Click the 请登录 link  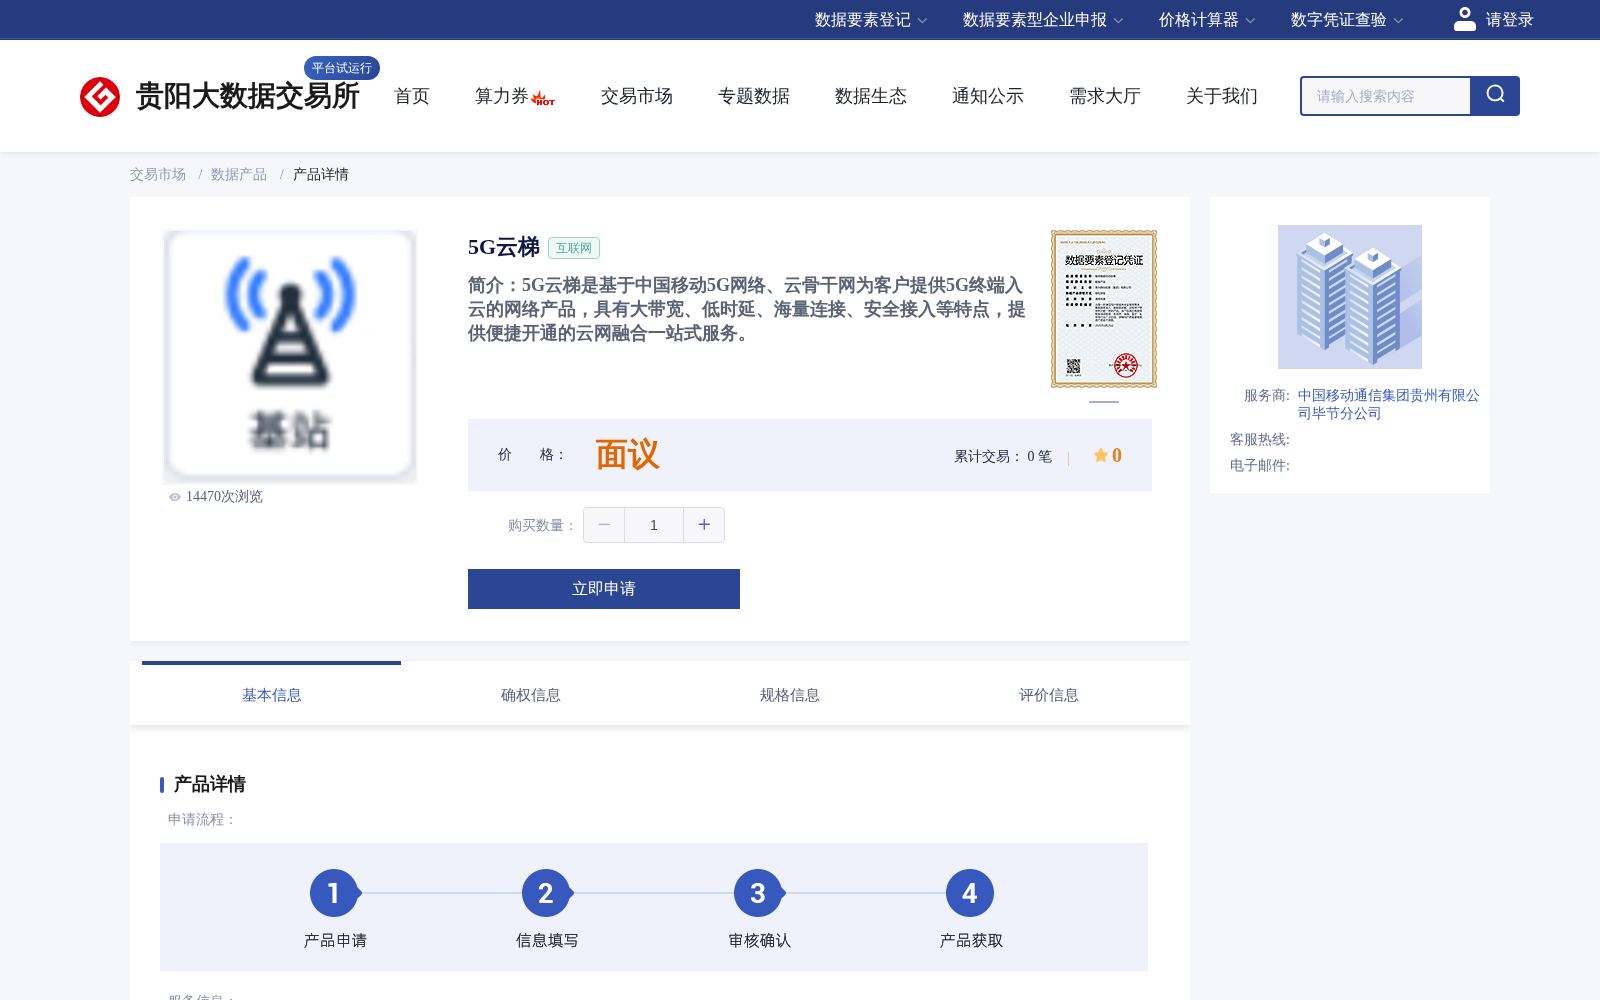pyautogui.click(x=1509, y=20)
